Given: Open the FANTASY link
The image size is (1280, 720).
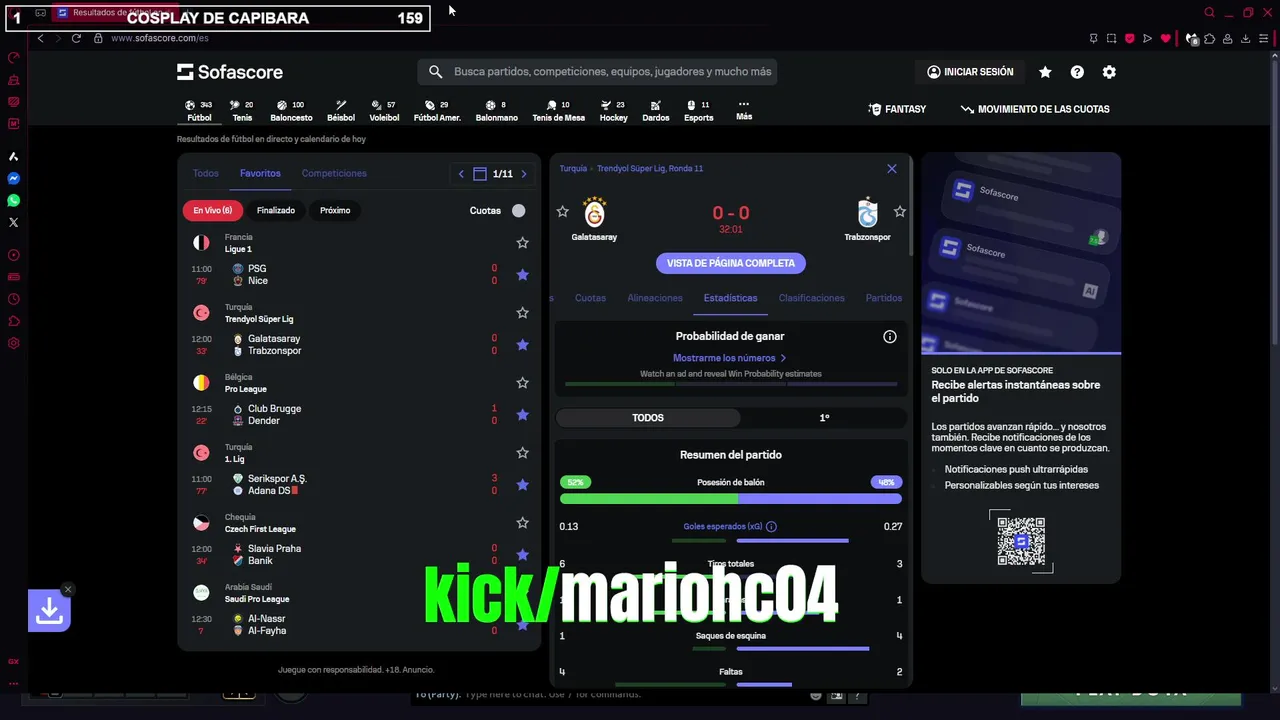Looking at the screenshot, I should [x=897, y=109].
